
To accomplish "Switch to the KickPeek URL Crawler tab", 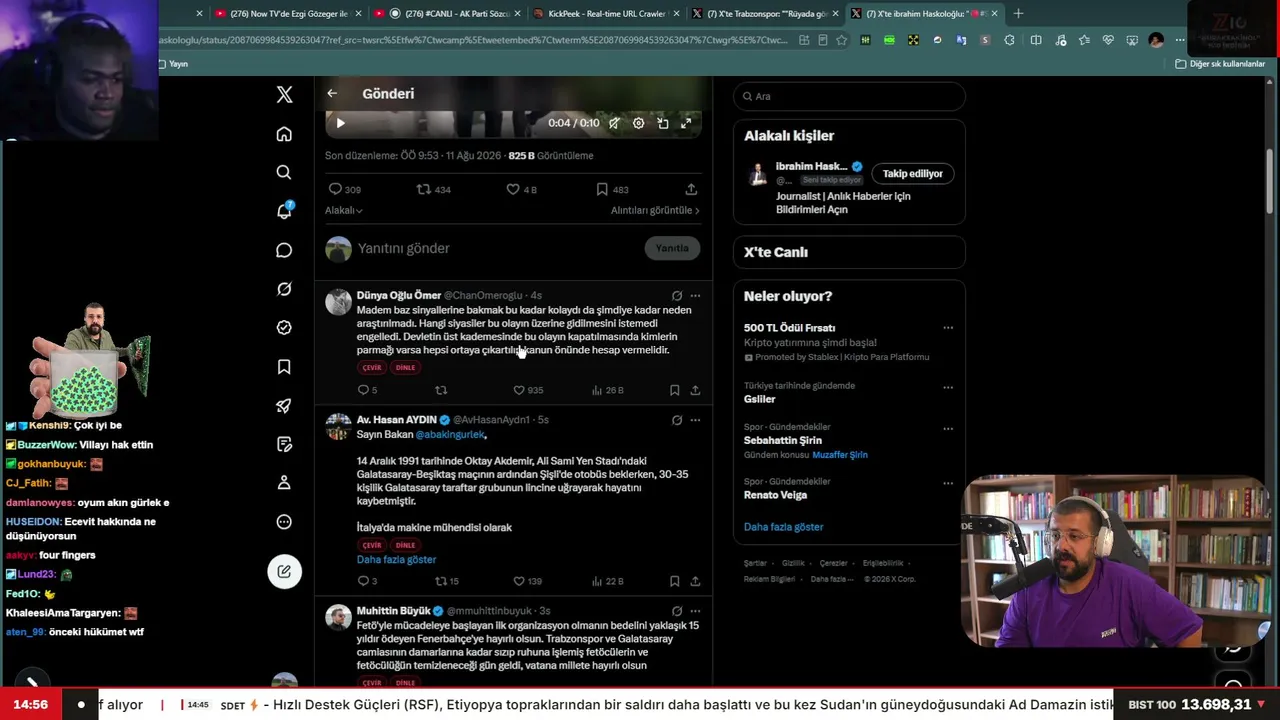I will coord(608,14).
